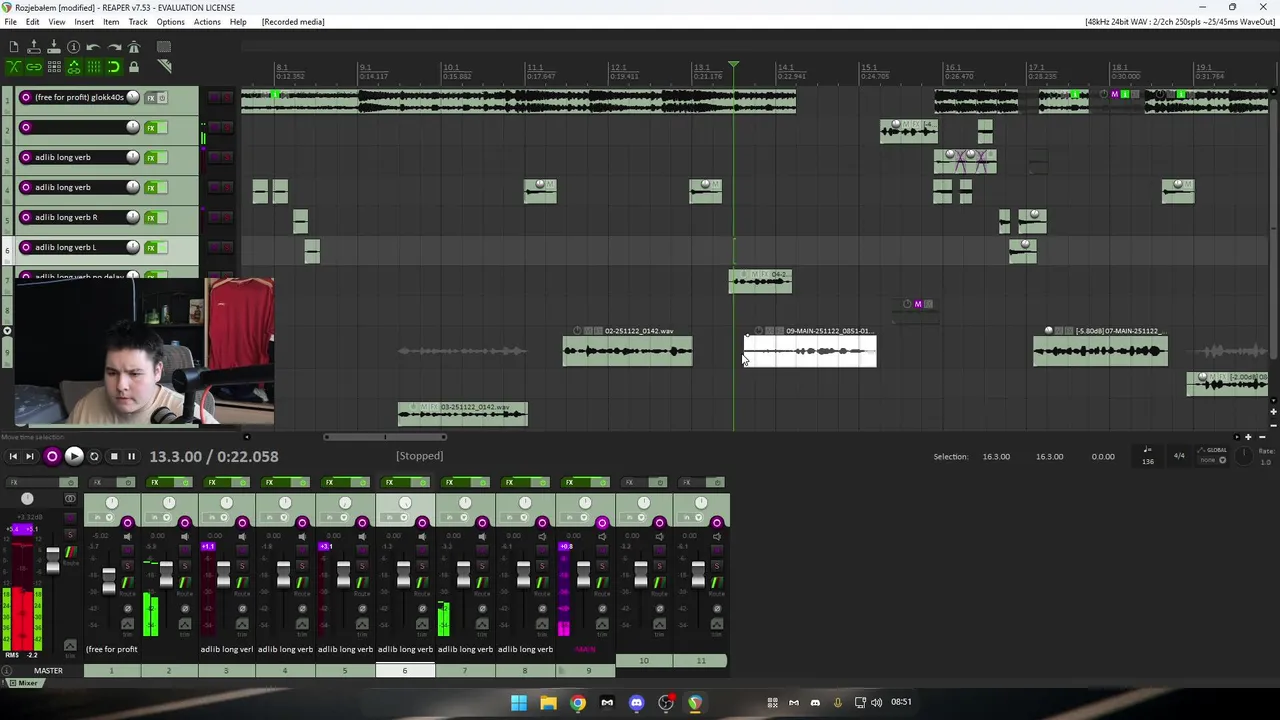1280x720 pixels.
Task: Open the Insert menu
Action: 84,22
